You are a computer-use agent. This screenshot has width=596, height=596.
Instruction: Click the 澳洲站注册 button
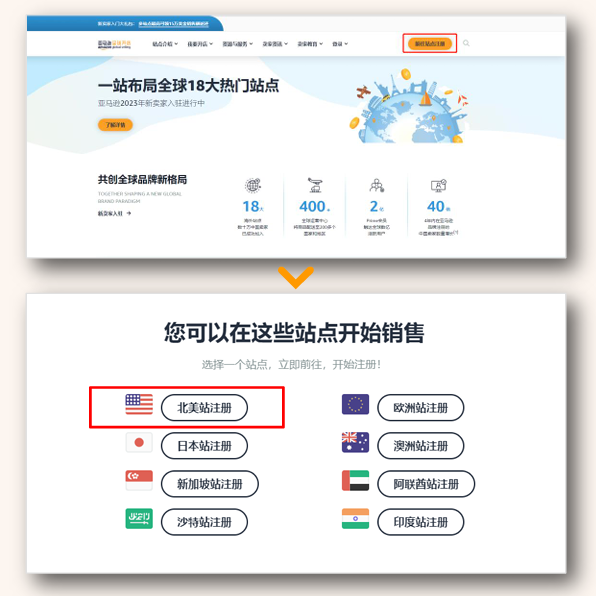point(421,446)
